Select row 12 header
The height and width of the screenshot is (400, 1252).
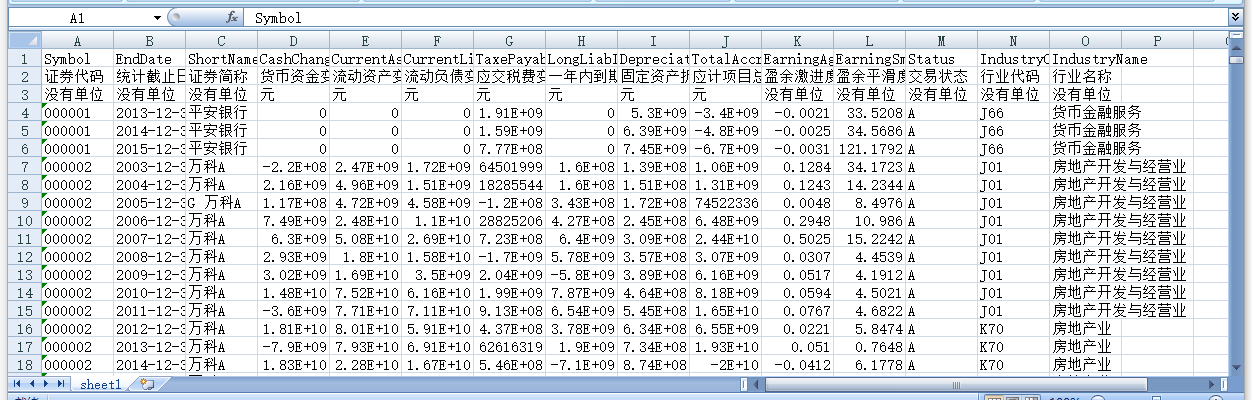24,257
